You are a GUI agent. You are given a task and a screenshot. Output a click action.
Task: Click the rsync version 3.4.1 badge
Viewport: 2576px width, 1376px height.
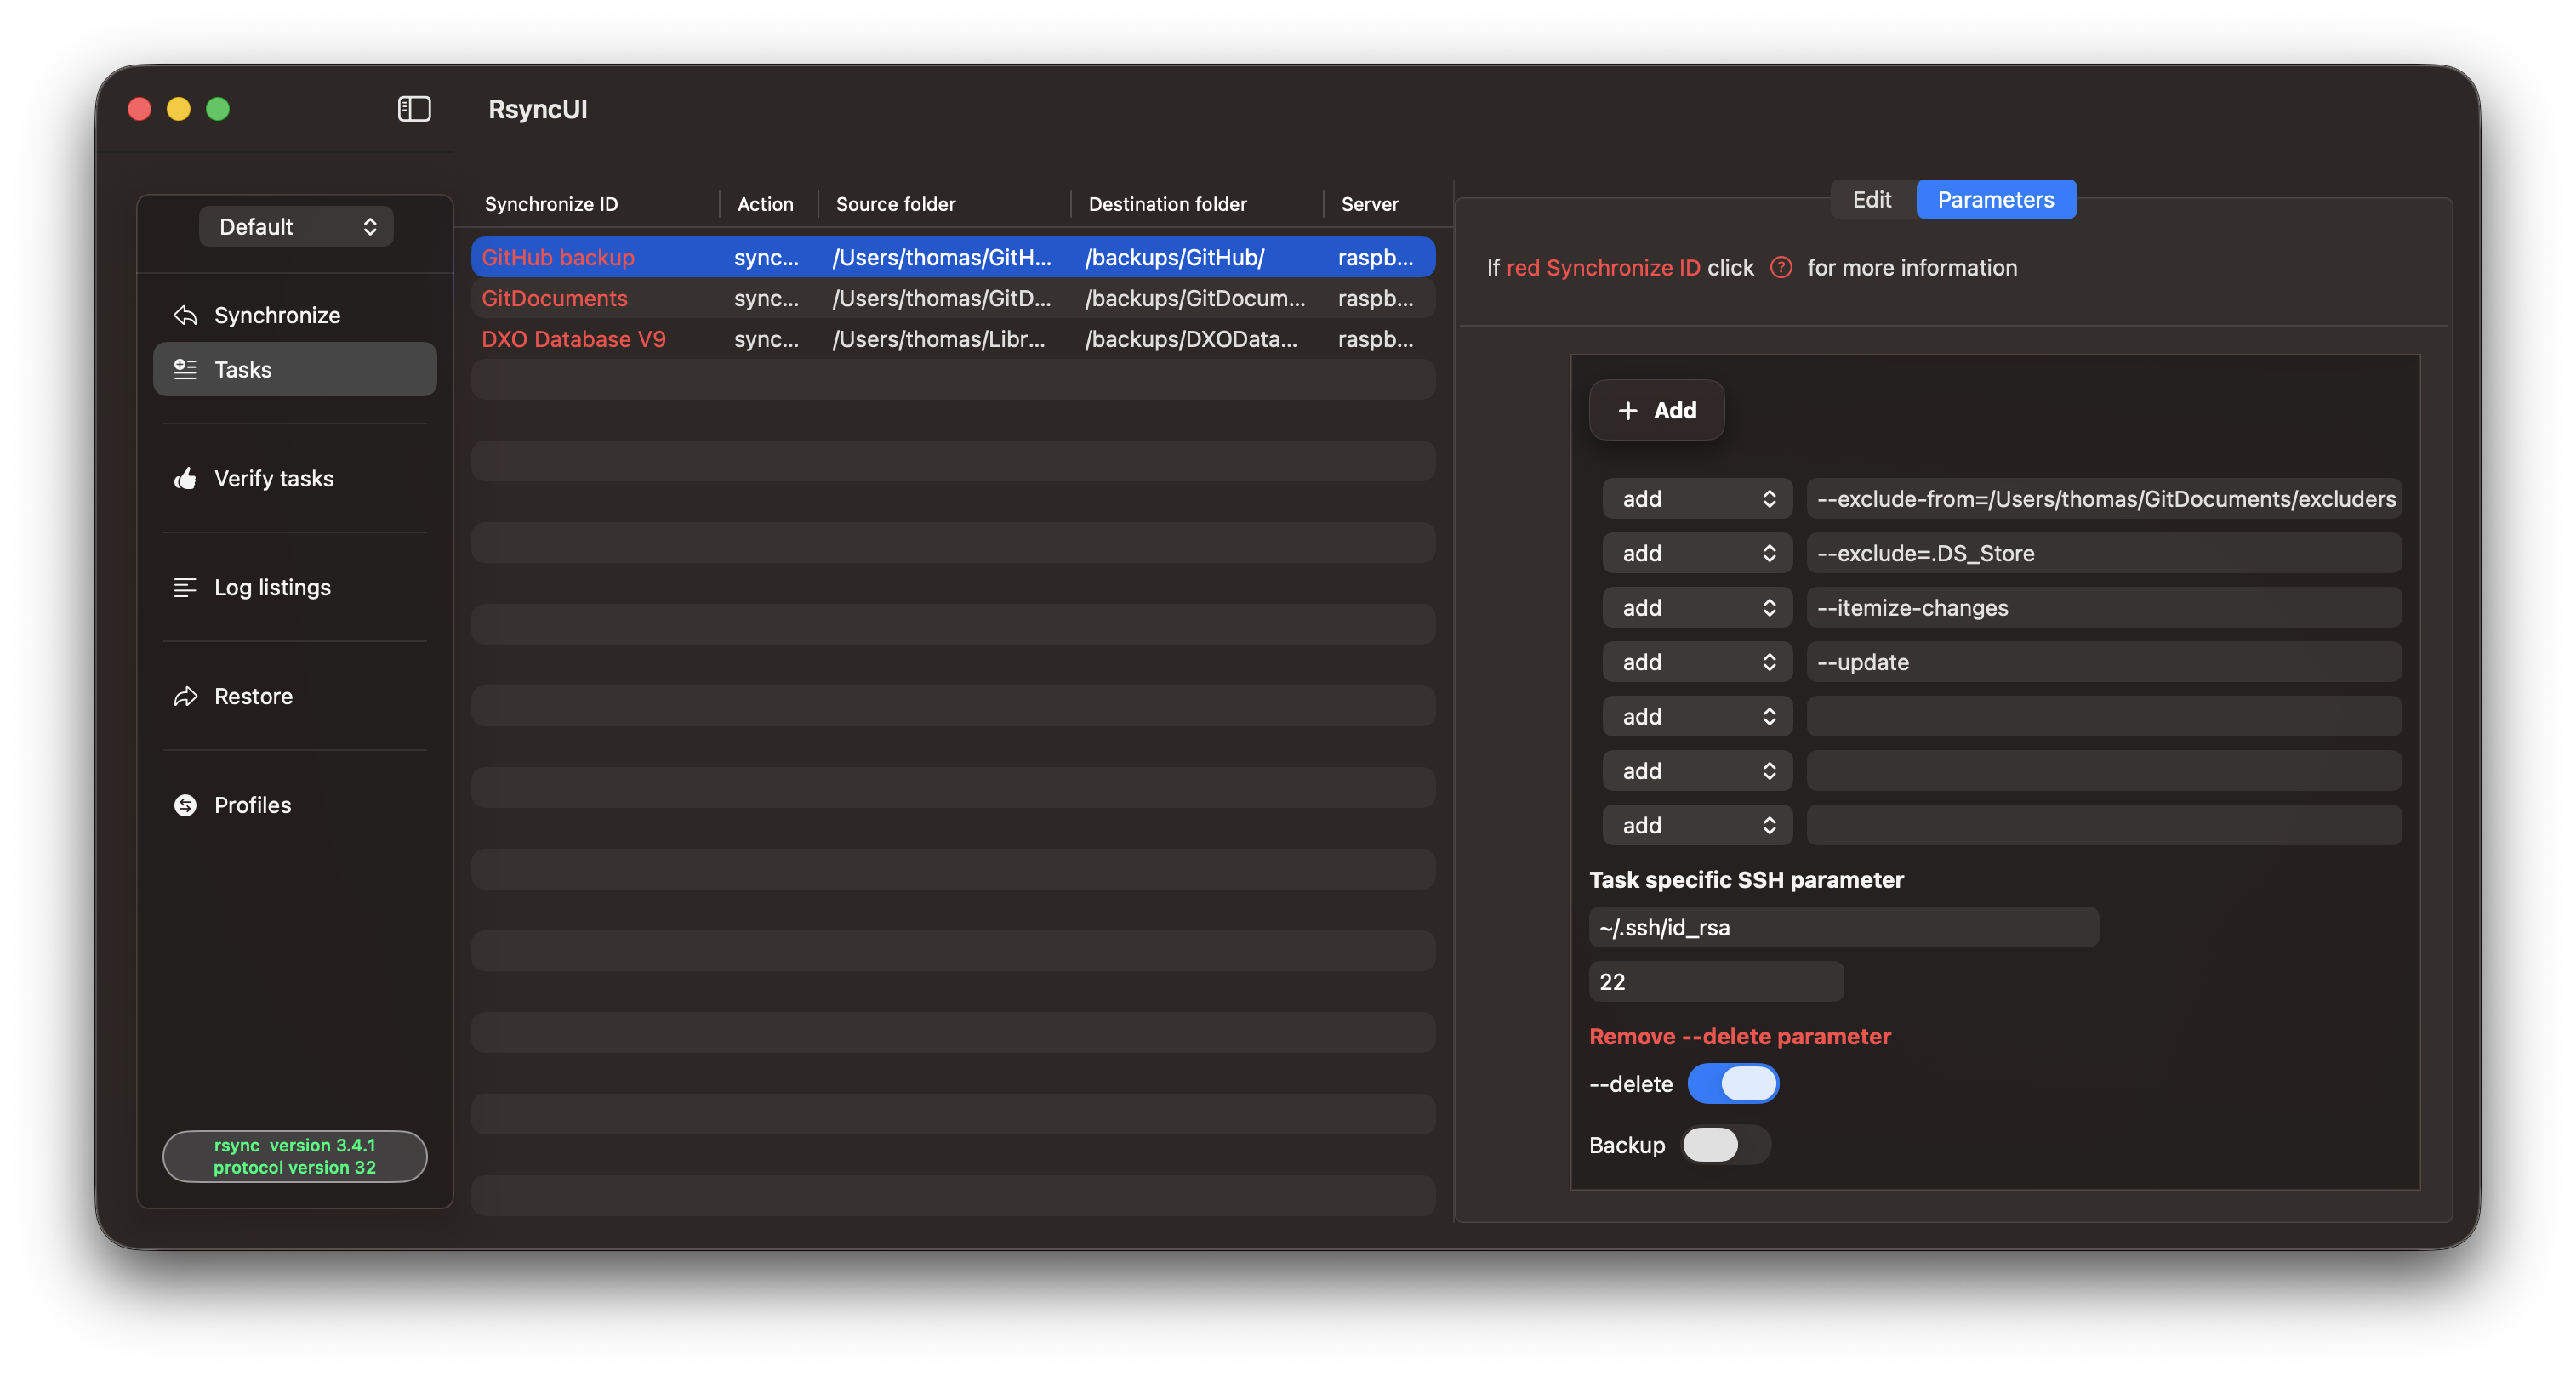tap(295, 1156)
